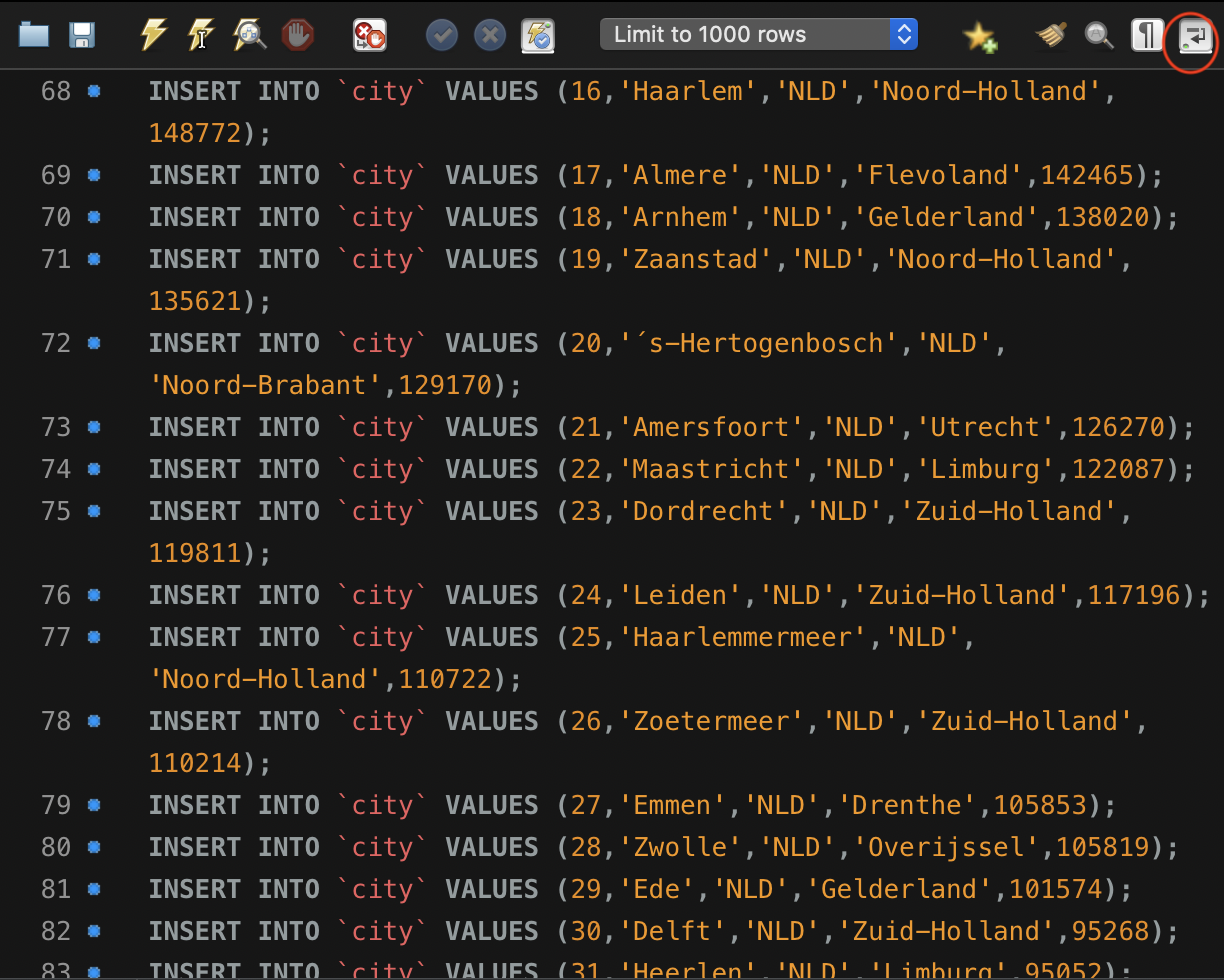Viewport: 1224px width, 980px height.
Task: Click the blue statement marker on line 68
Action: 94,91
